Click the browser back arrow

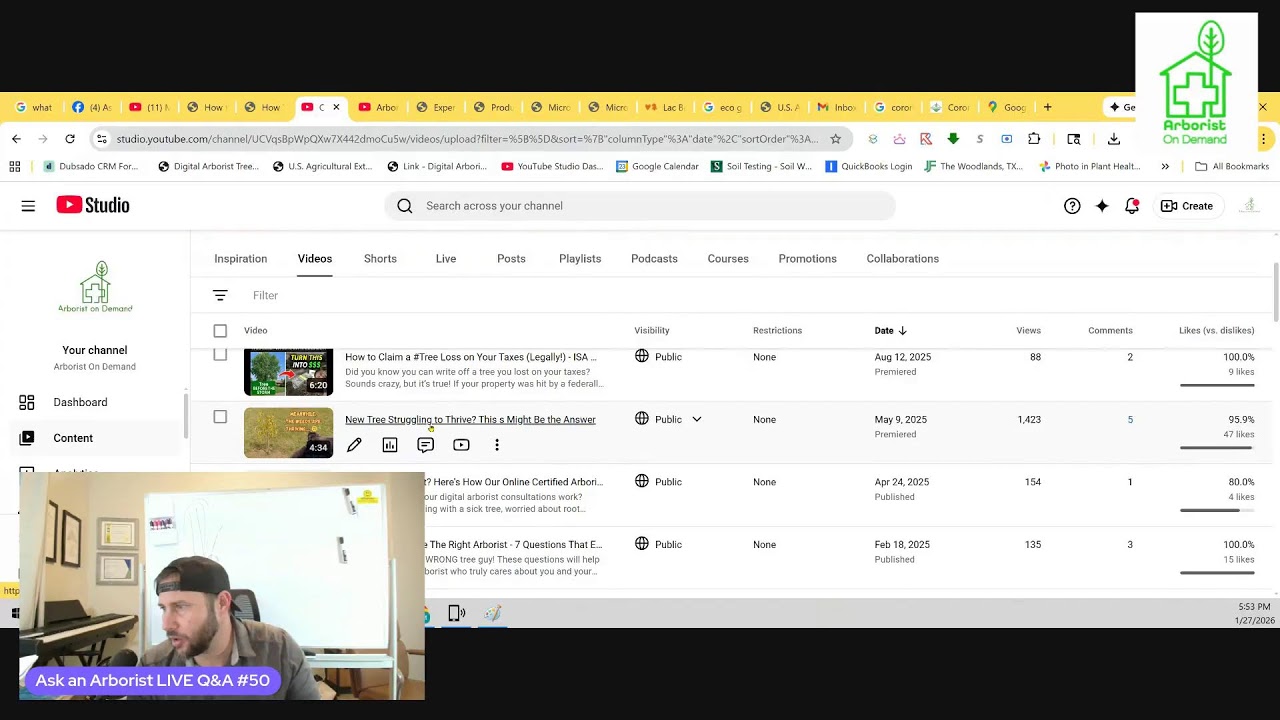tap(16, 139)
